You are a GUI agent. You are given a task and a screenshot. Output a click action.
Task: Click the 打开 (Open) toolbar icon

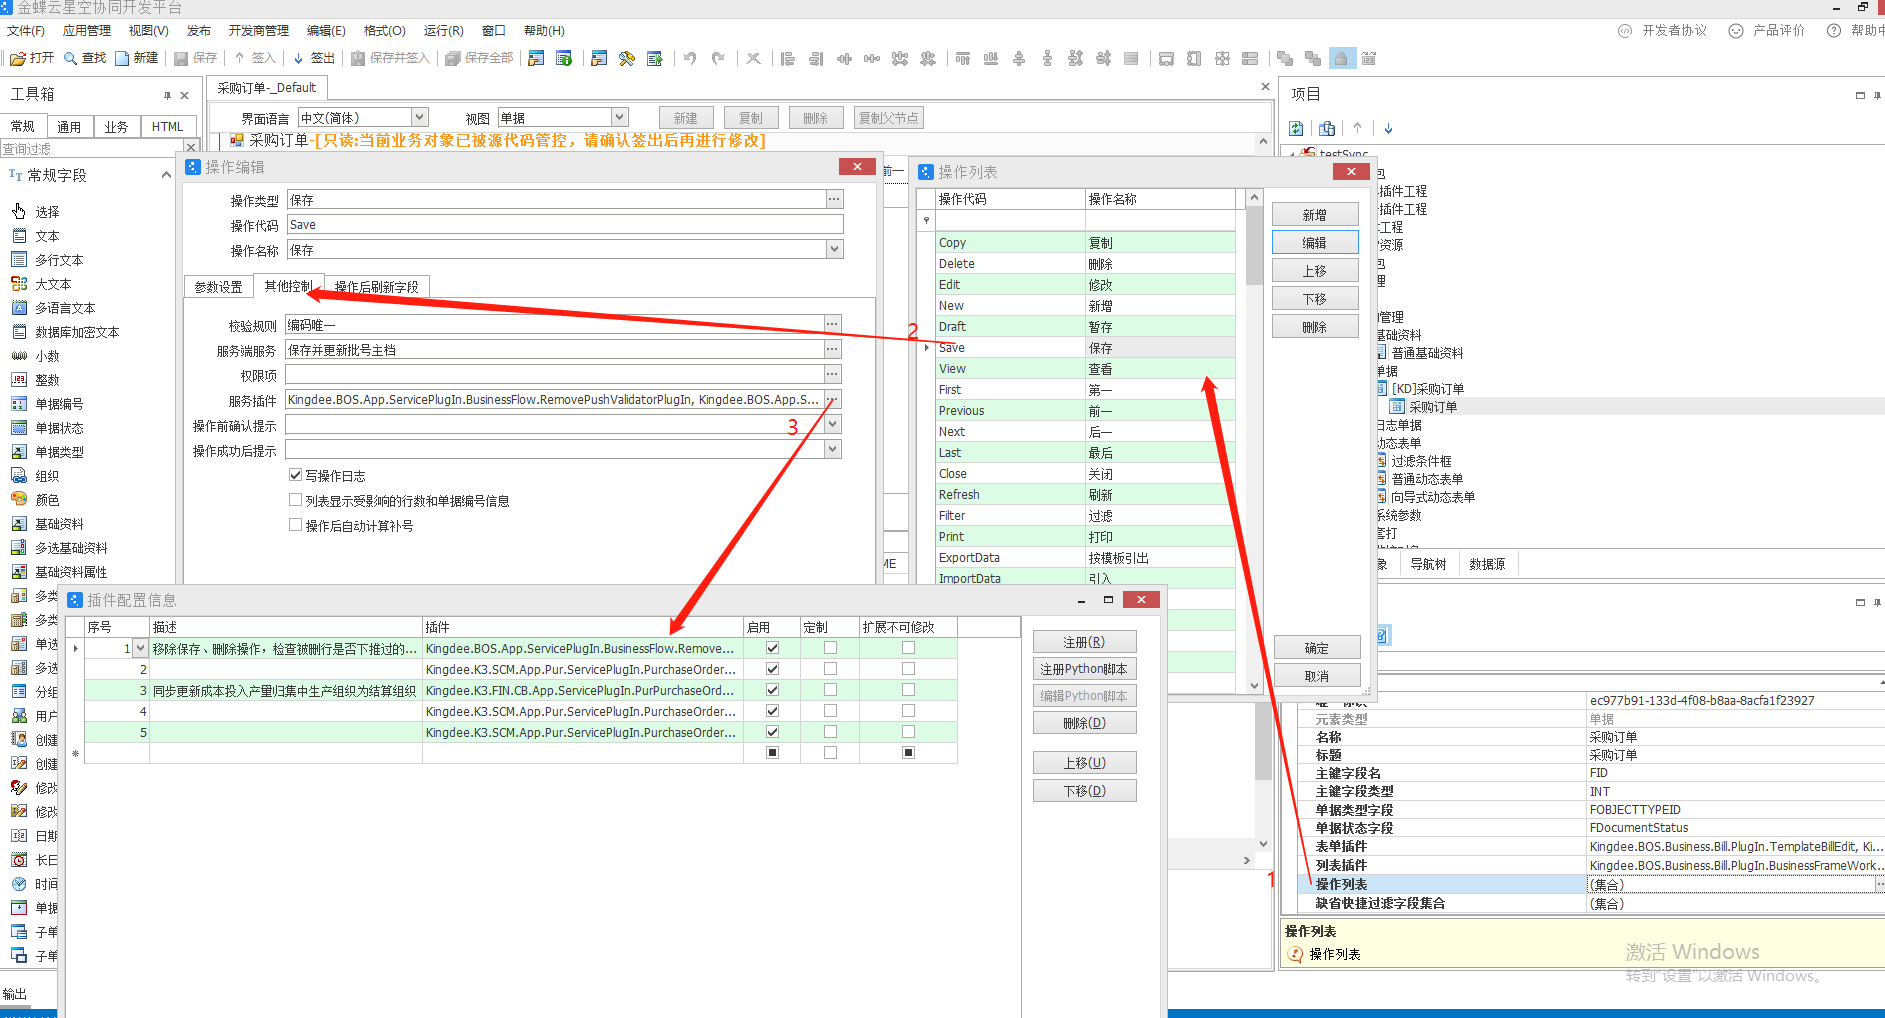[18, 59]
